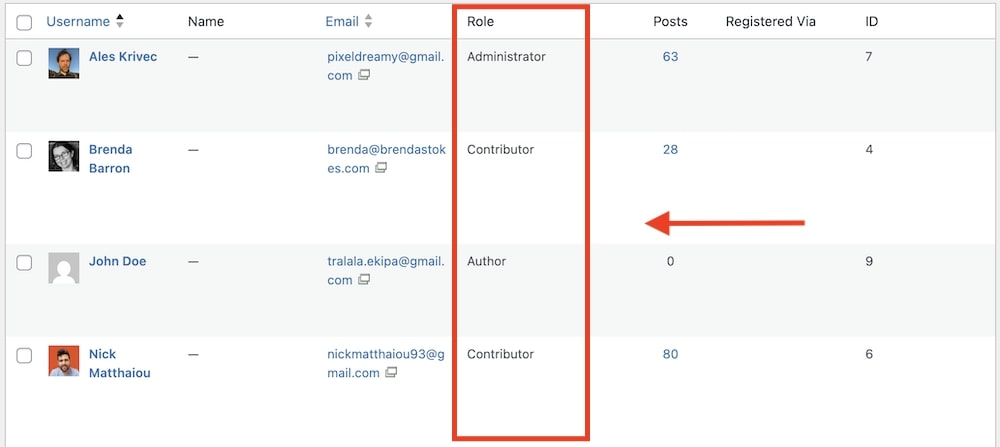
Task: View Ales Krivec's 63 posts
Action: (x=670, y=57)
